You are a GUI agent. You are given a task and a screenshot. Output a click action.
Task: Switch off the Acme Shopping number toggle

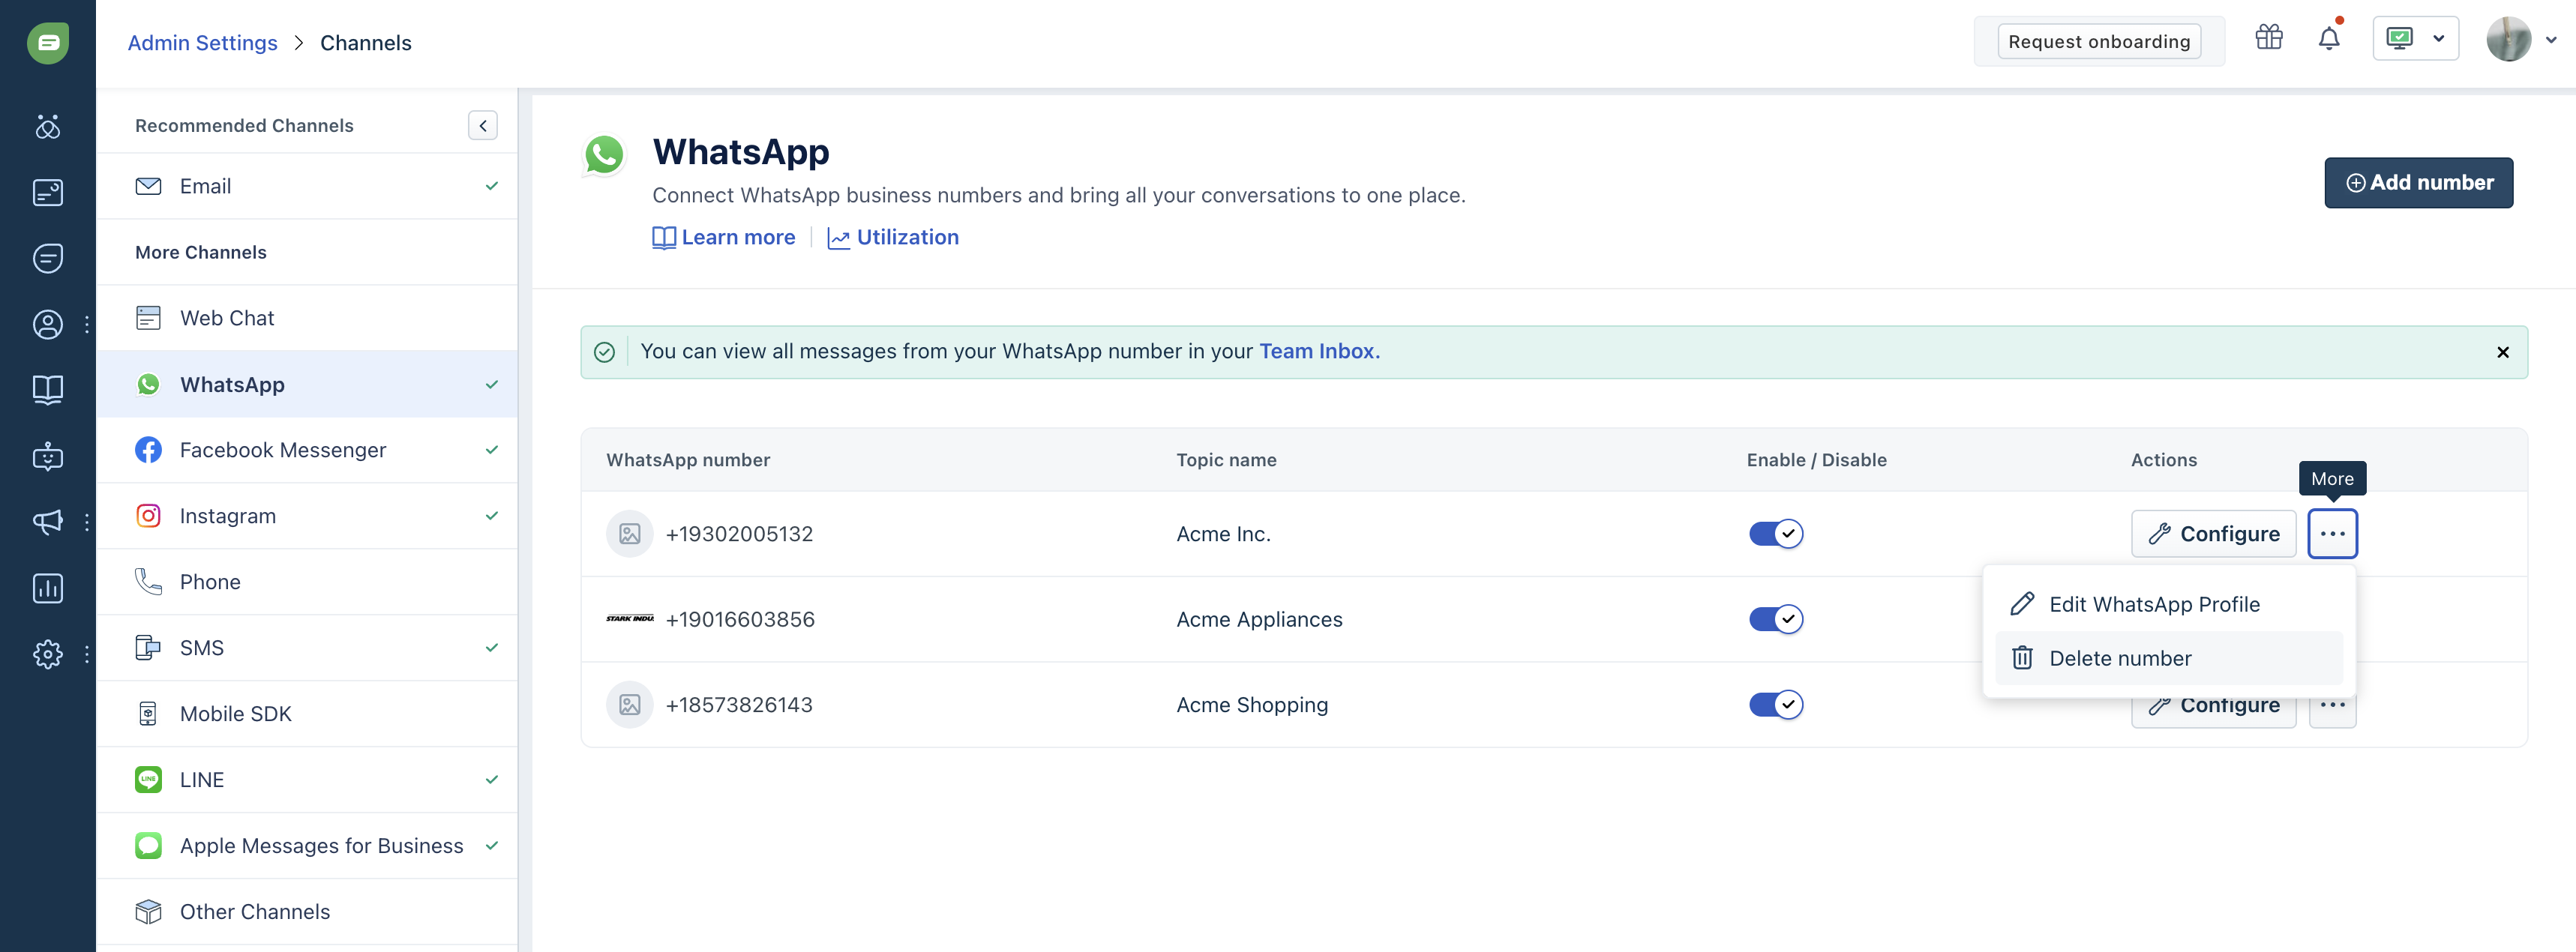[1775, 705]
